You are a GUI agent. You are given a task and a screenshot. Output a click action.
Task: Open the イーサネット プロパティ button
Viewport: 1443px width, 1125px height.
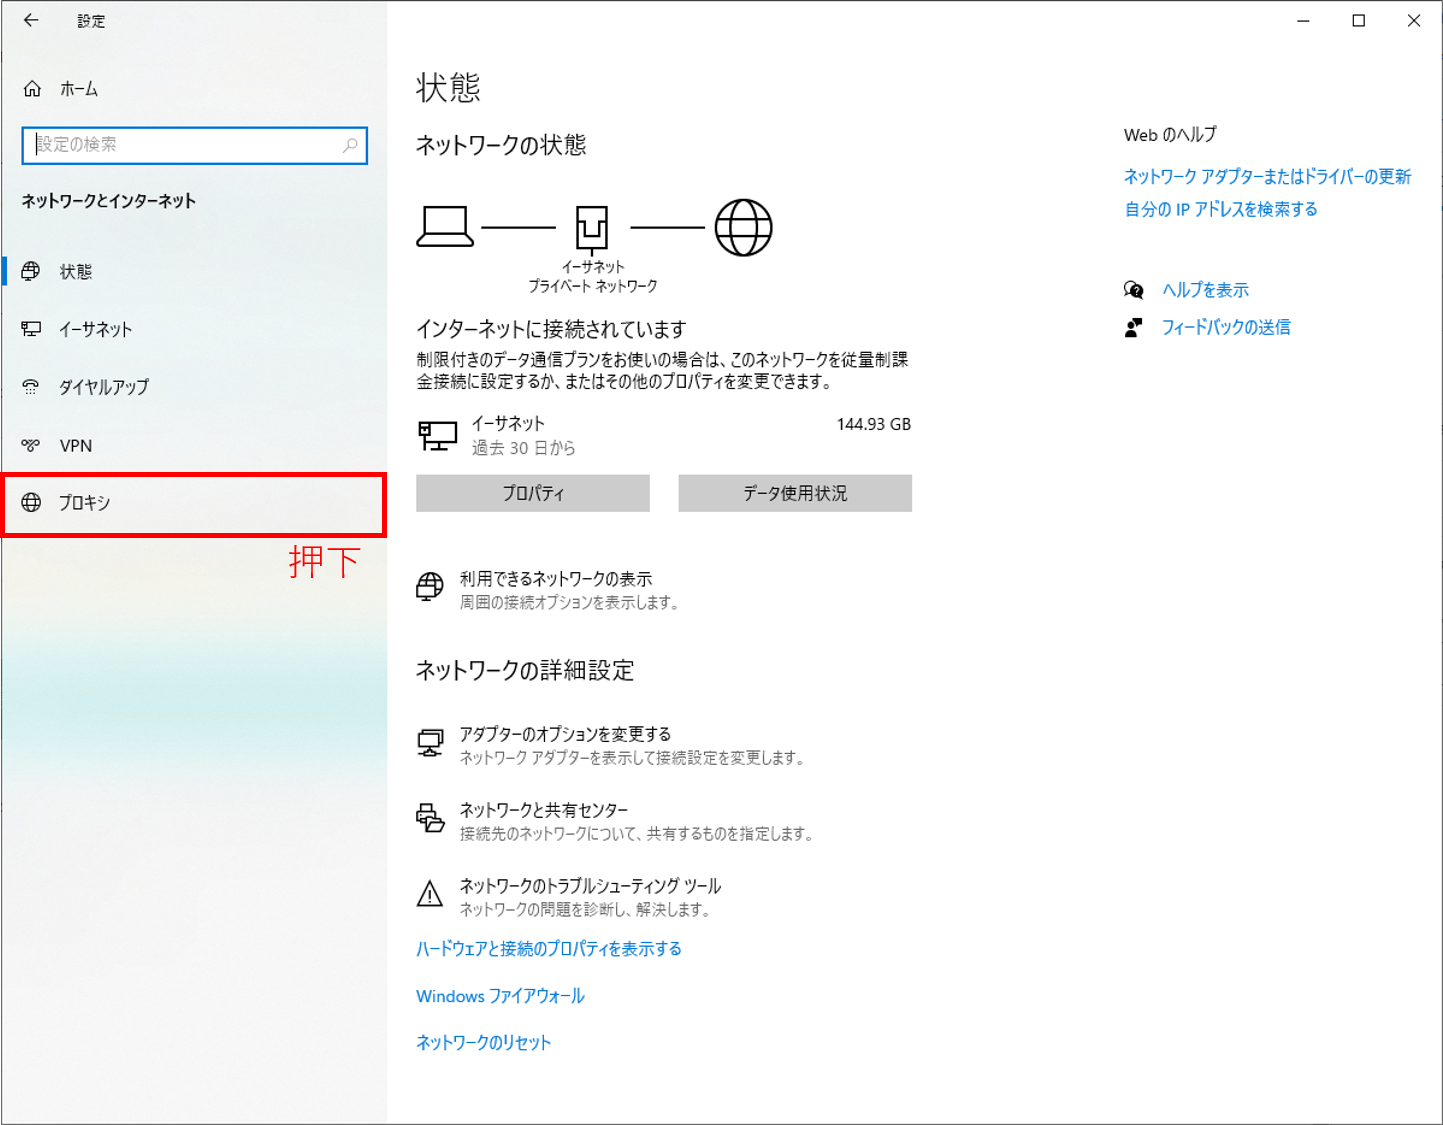pos(532,492)
